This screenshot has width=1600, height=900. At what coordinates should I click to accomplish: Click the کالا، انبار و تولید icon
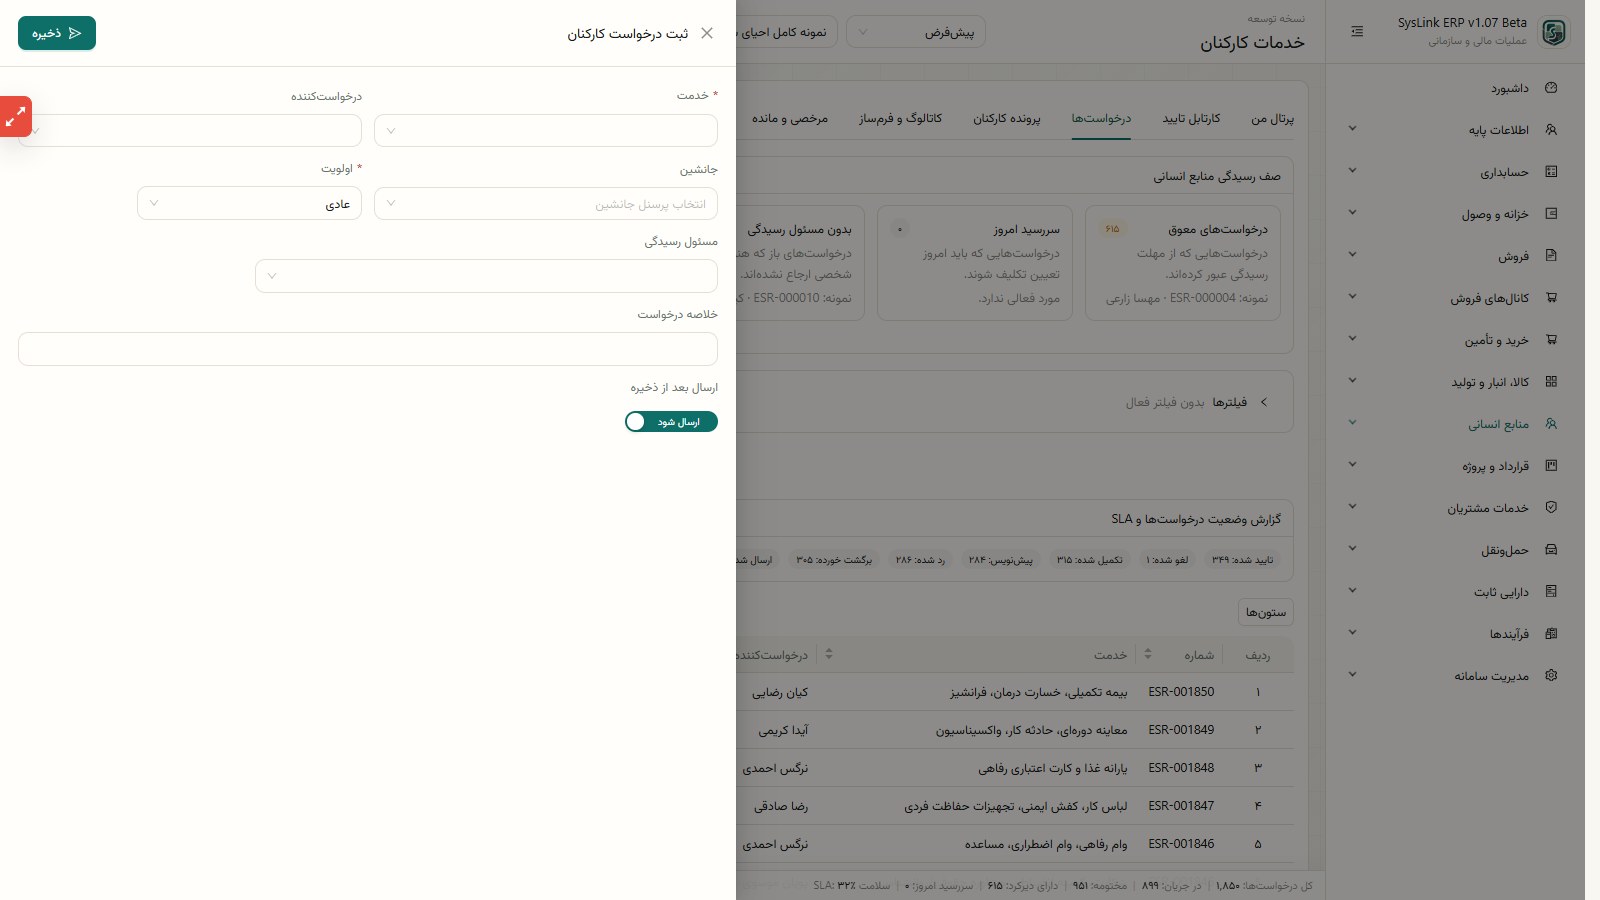1551,382
